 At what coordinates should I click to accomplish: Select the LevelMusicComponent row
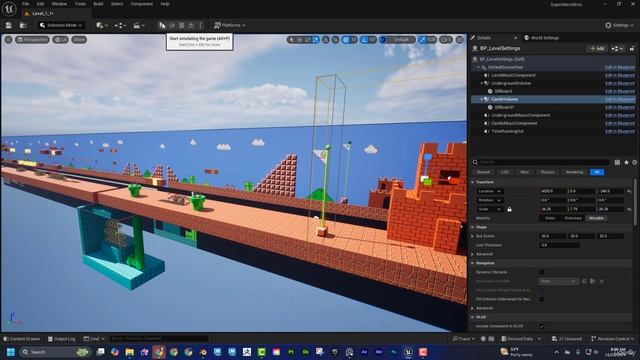point(553,75)
